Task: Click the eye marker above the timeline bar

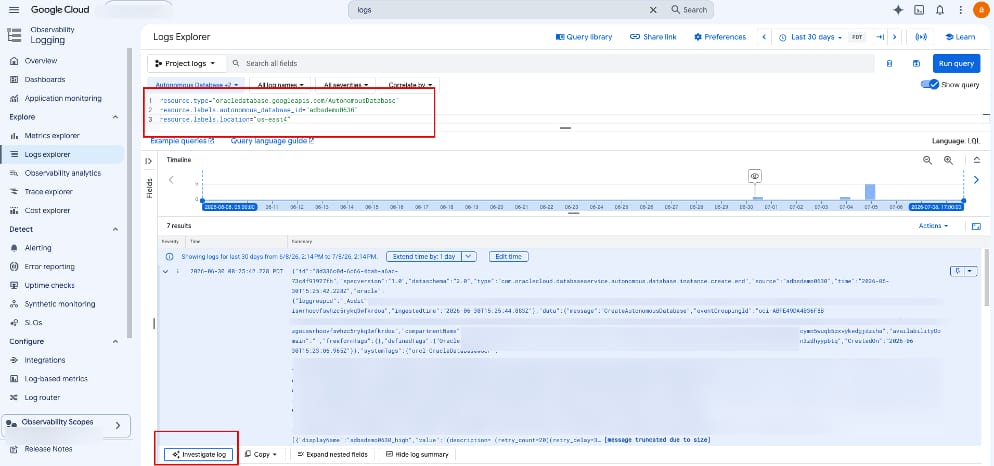Action: click(x=755, y=176)
